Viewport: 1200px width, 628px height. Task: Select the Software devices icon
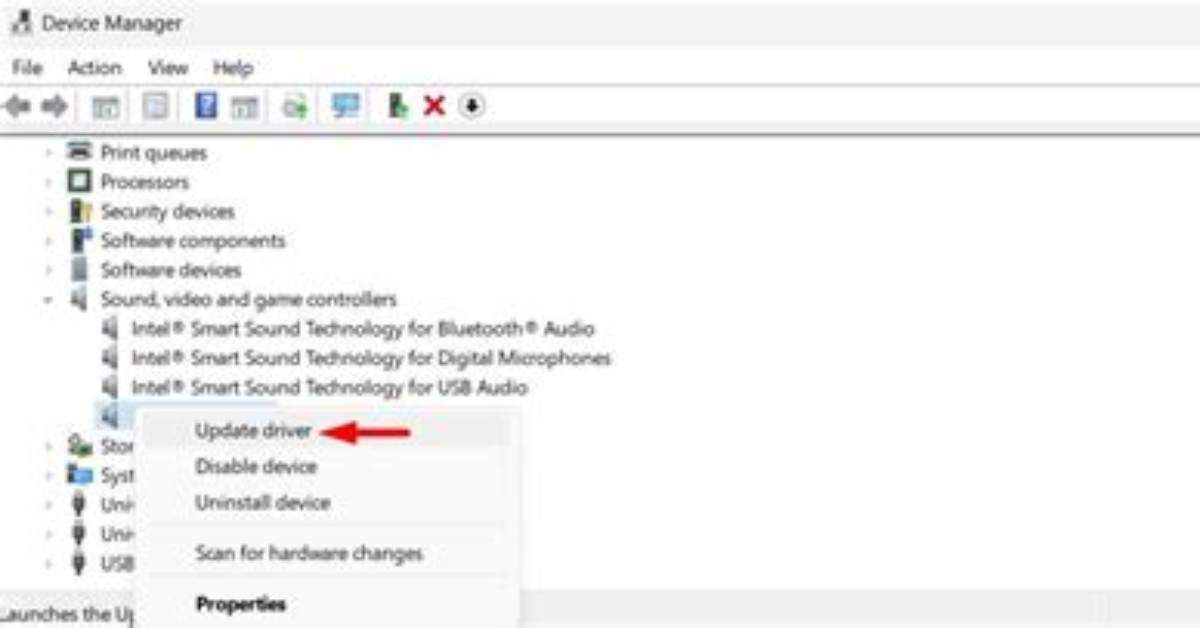pos(79,270)
